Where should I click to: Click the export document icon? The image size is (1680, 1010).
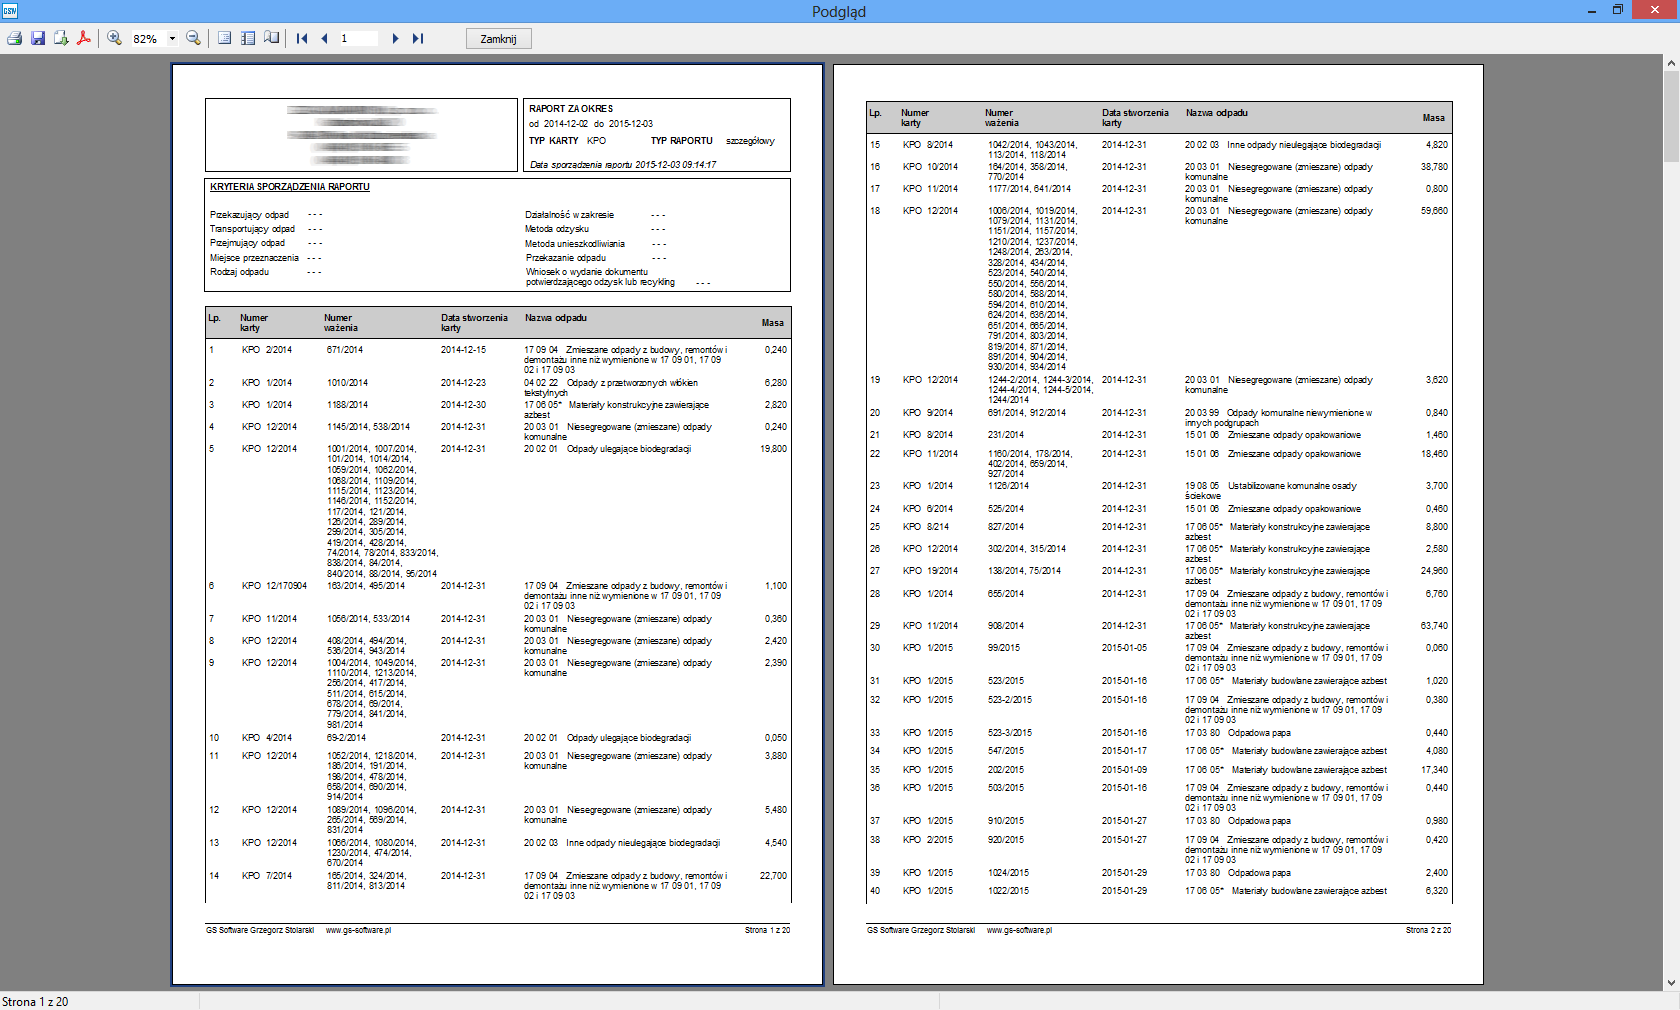click(x=61, y=38)
